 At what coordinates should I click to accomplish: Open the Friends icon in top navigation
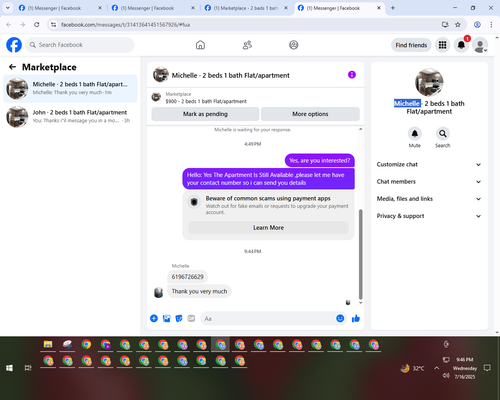pos(247,45)
